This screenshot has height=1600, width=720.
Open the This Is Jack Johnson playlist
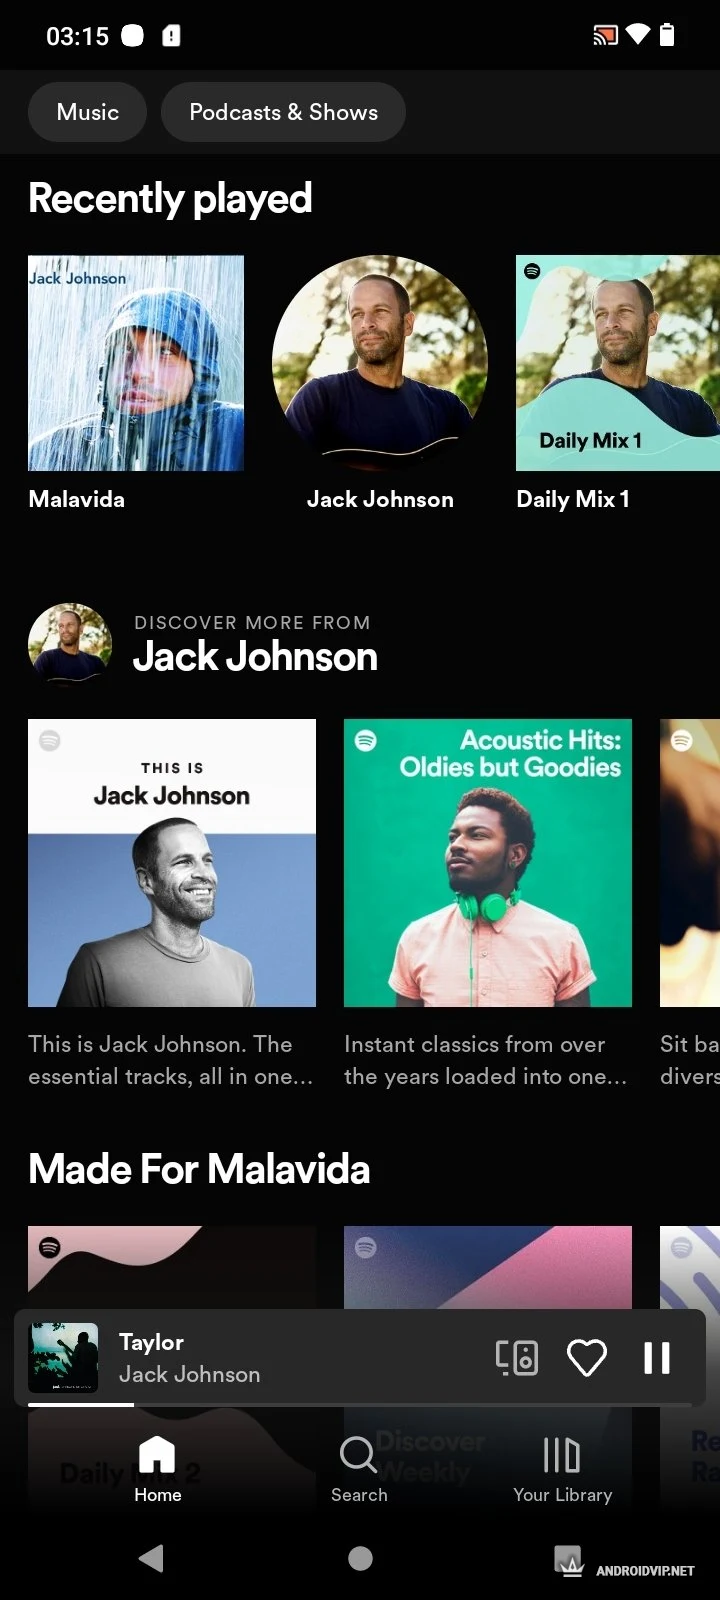(172, 863)
